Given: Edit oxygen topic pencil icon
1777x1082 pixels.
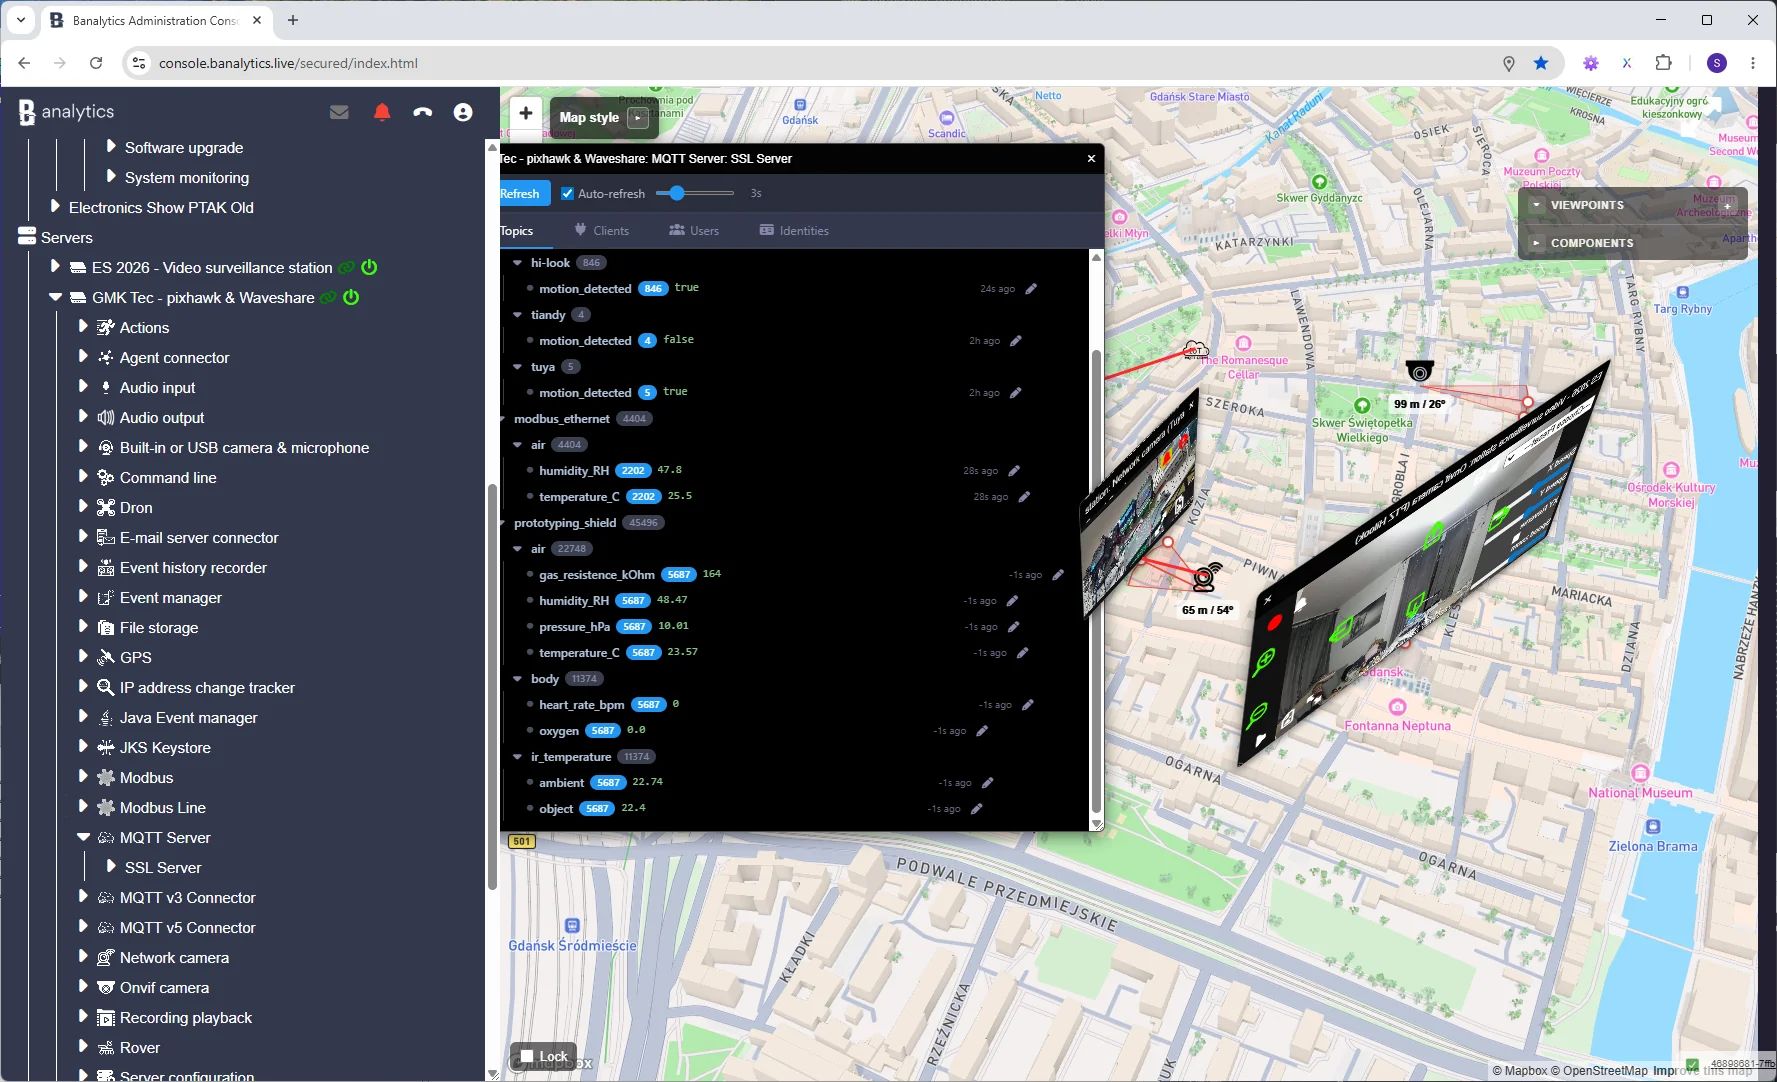Looking at the screenshot, I should [x=982, y=731].
